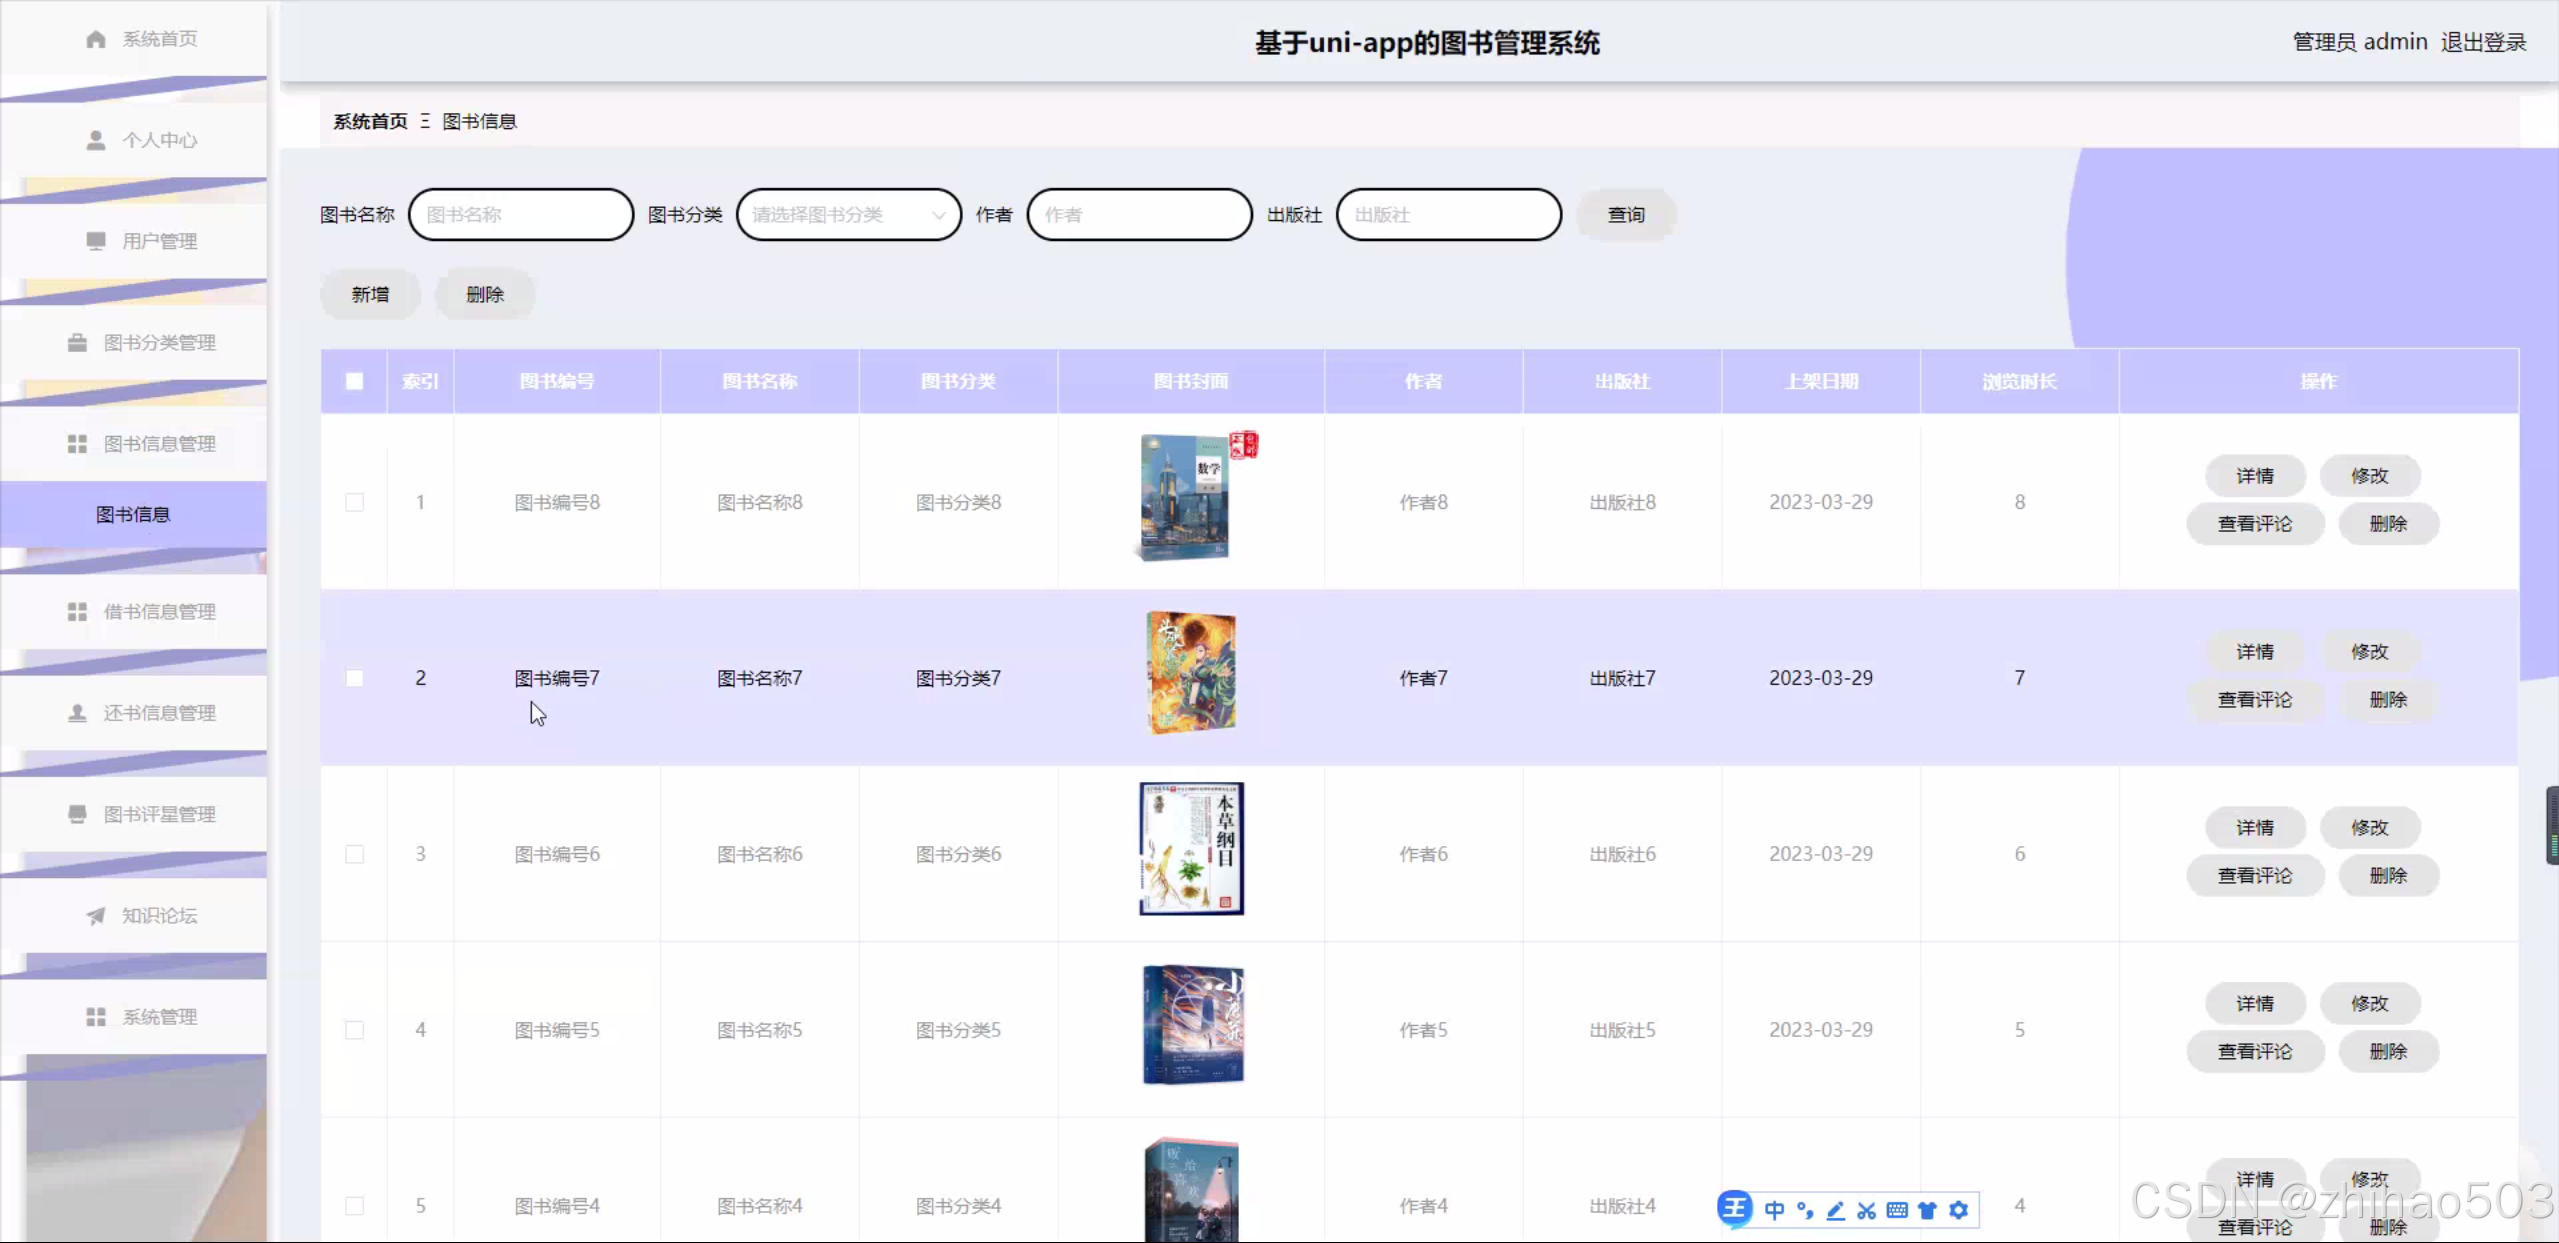
Task: Click 系统首页 in the breadcrumb
Action: [x=369, y=121]
